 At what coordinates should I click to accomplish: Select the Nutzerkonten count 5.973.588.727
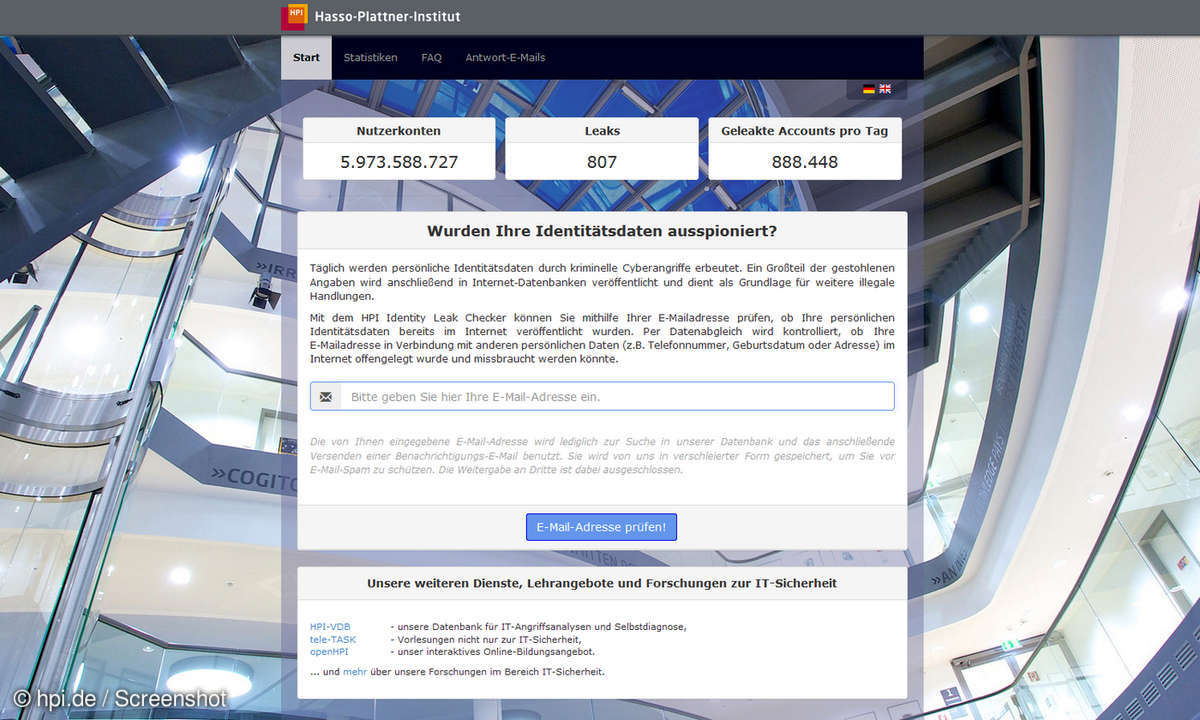[399, 162]
